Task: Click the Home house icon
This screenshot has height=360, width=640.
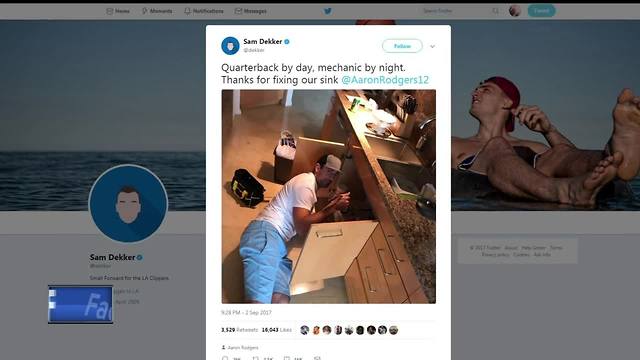Action: (x=109, y=11)
